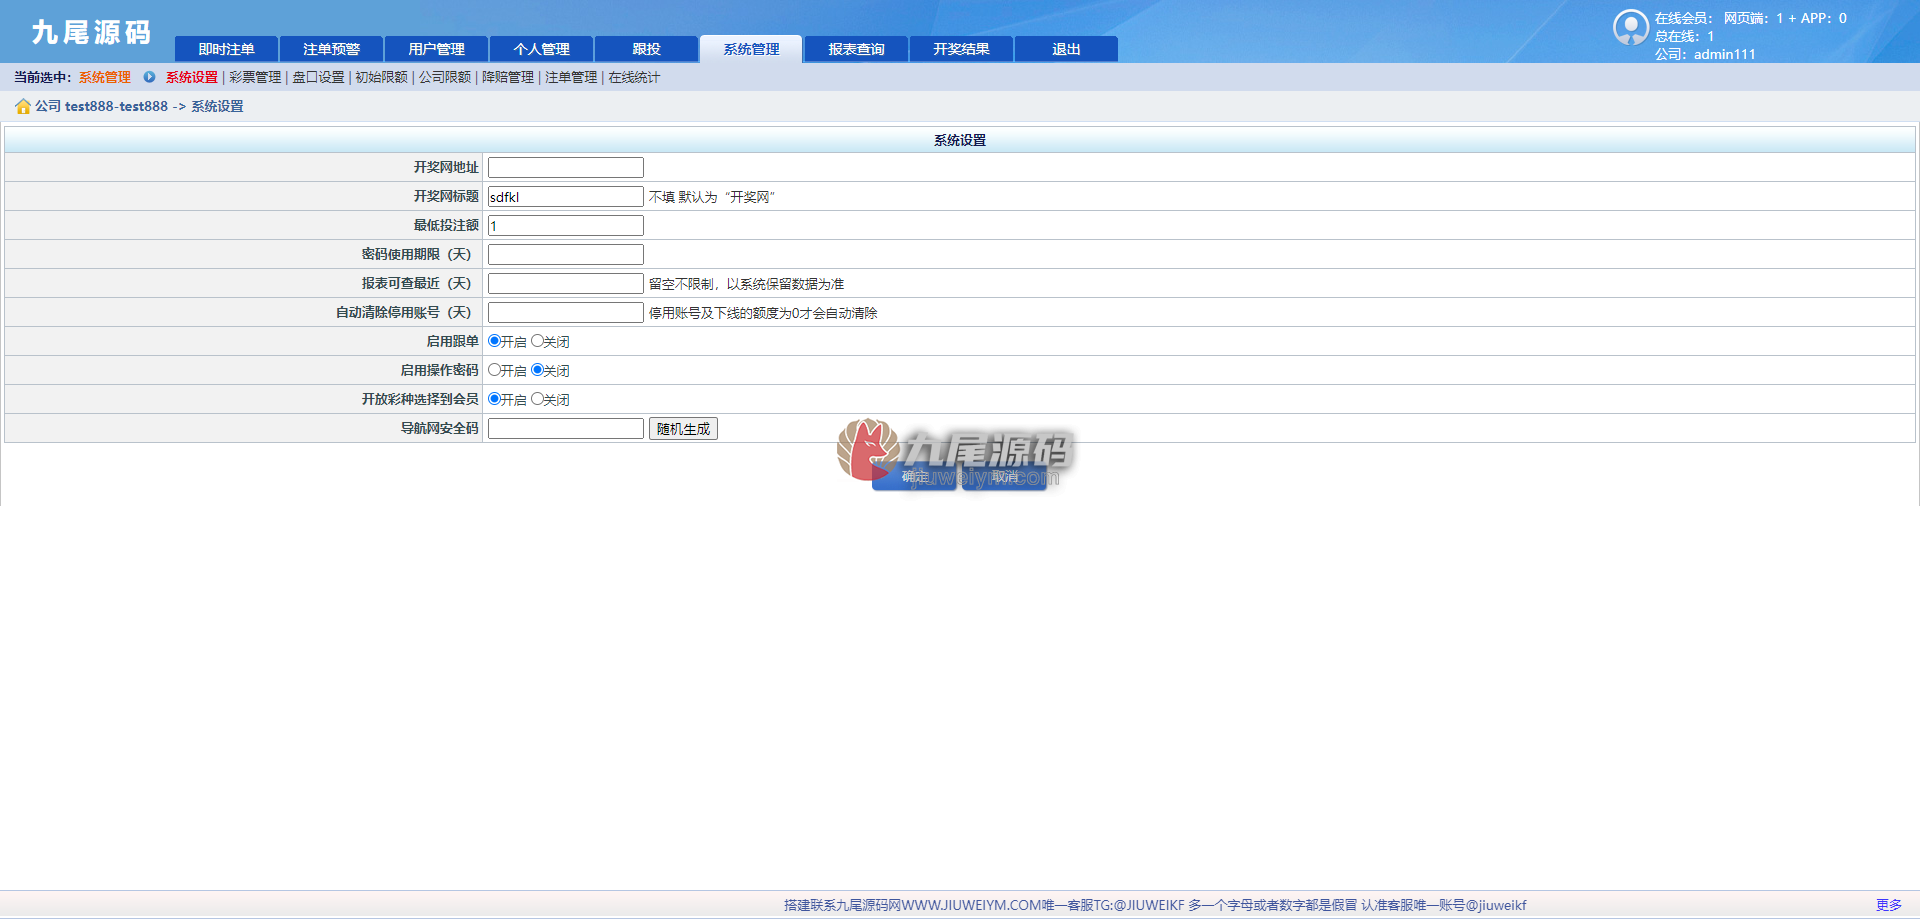Open the 报表查询 tab
This screenshot has width=1920, height=919.
[x=856, y=49]
